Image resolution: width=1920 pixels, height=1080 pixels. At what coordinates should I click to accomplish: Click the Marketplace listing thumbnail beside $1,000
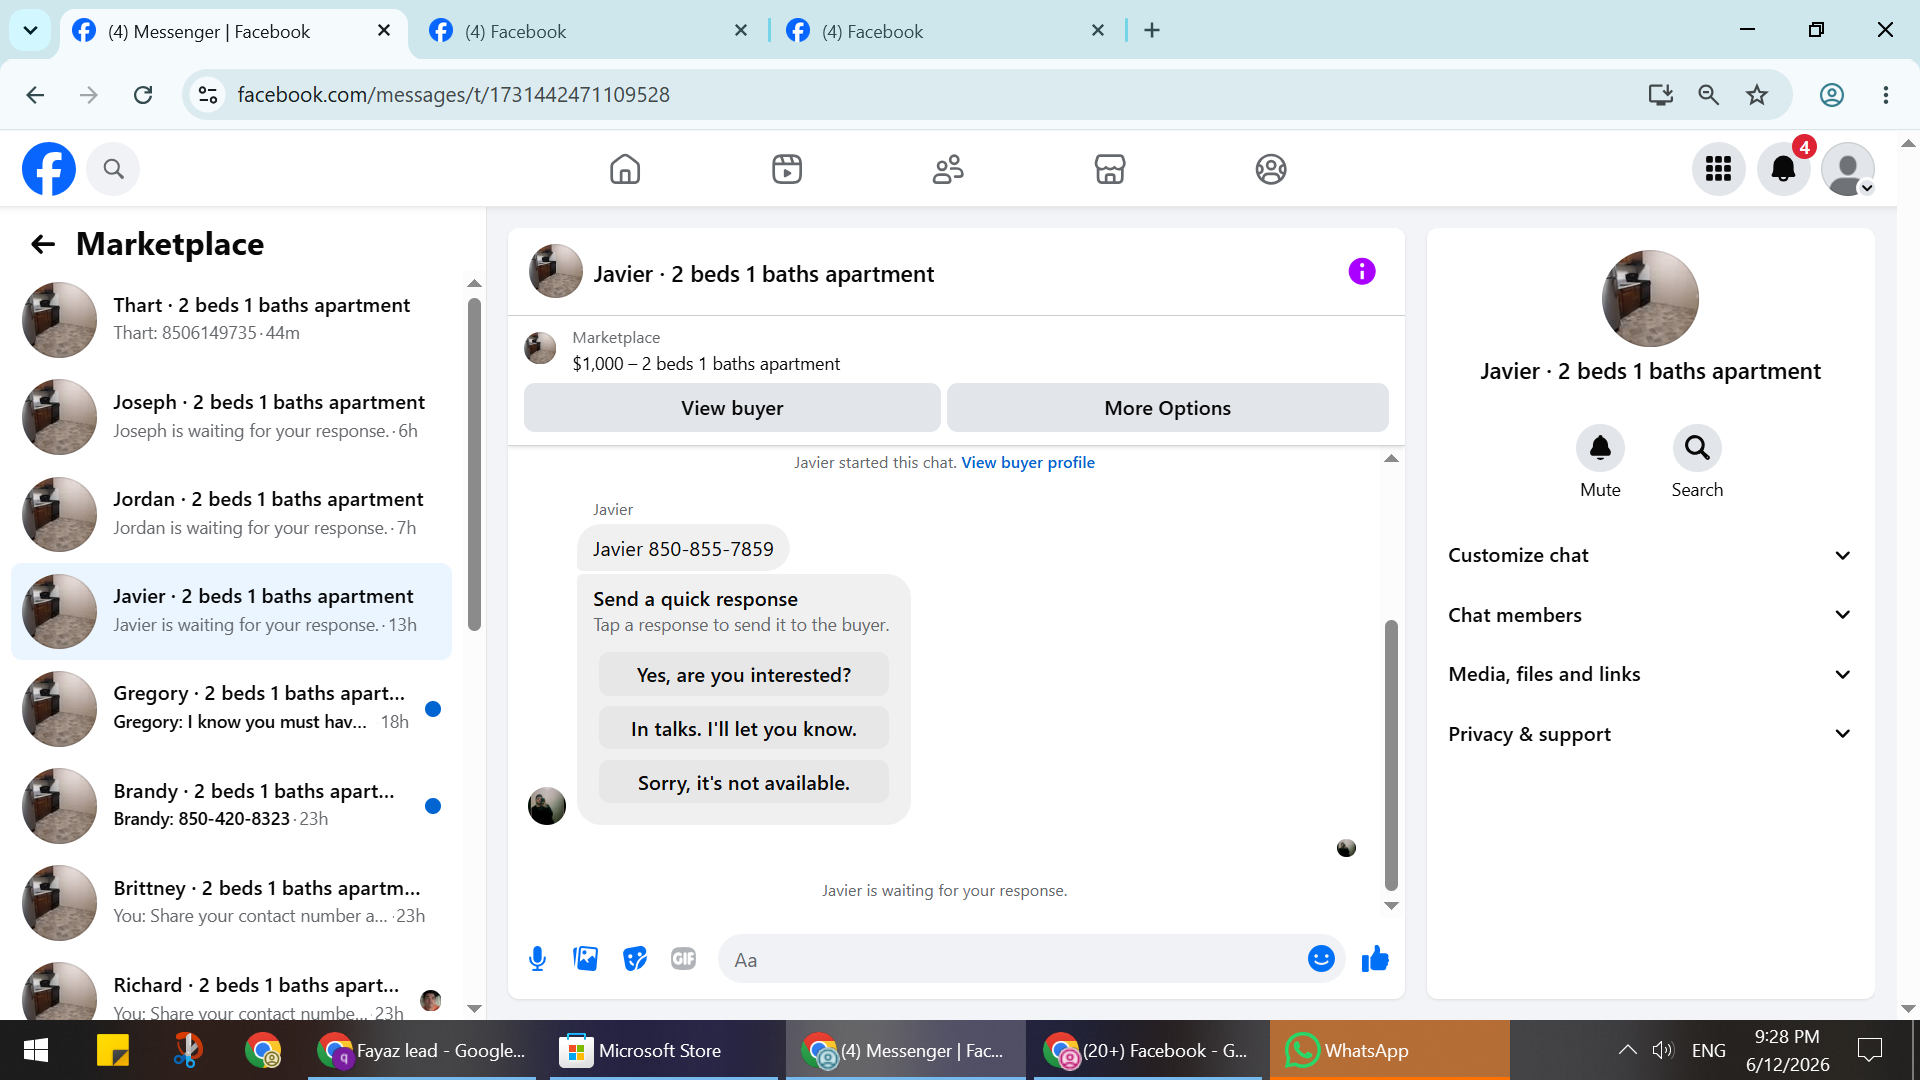click(540, 349)
